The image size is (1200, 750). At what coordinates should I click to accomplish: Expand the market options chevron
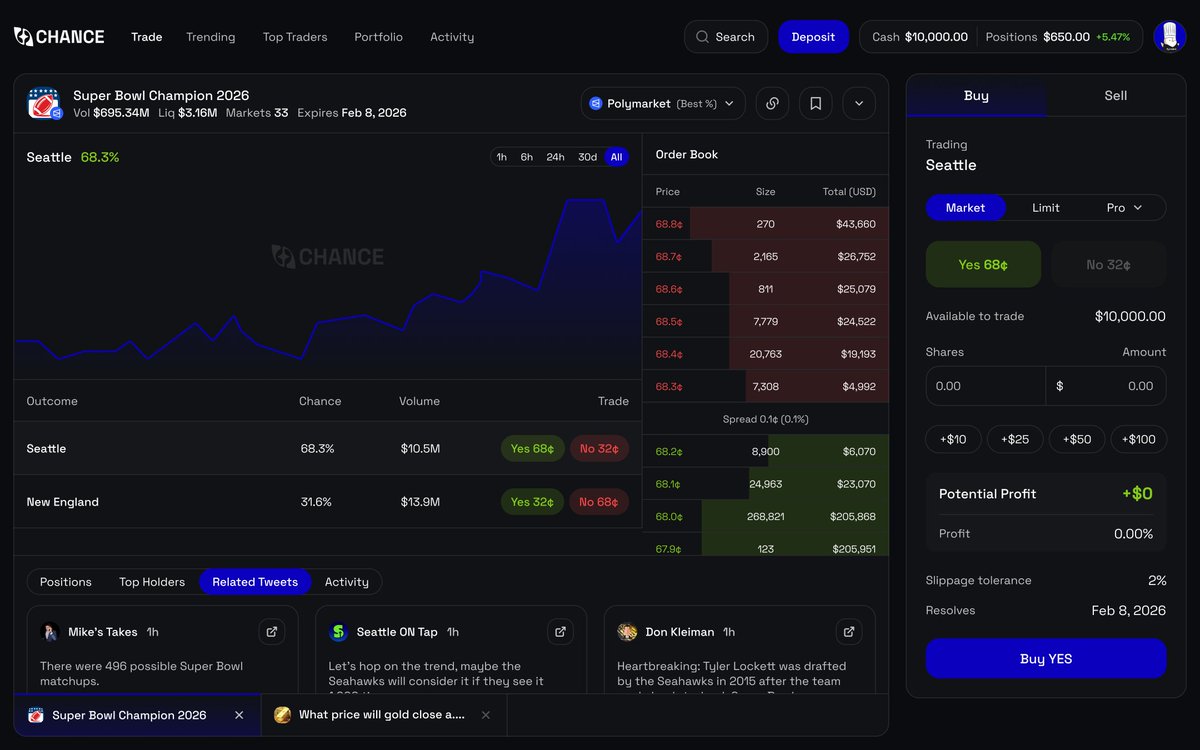[x=859, y=103]
